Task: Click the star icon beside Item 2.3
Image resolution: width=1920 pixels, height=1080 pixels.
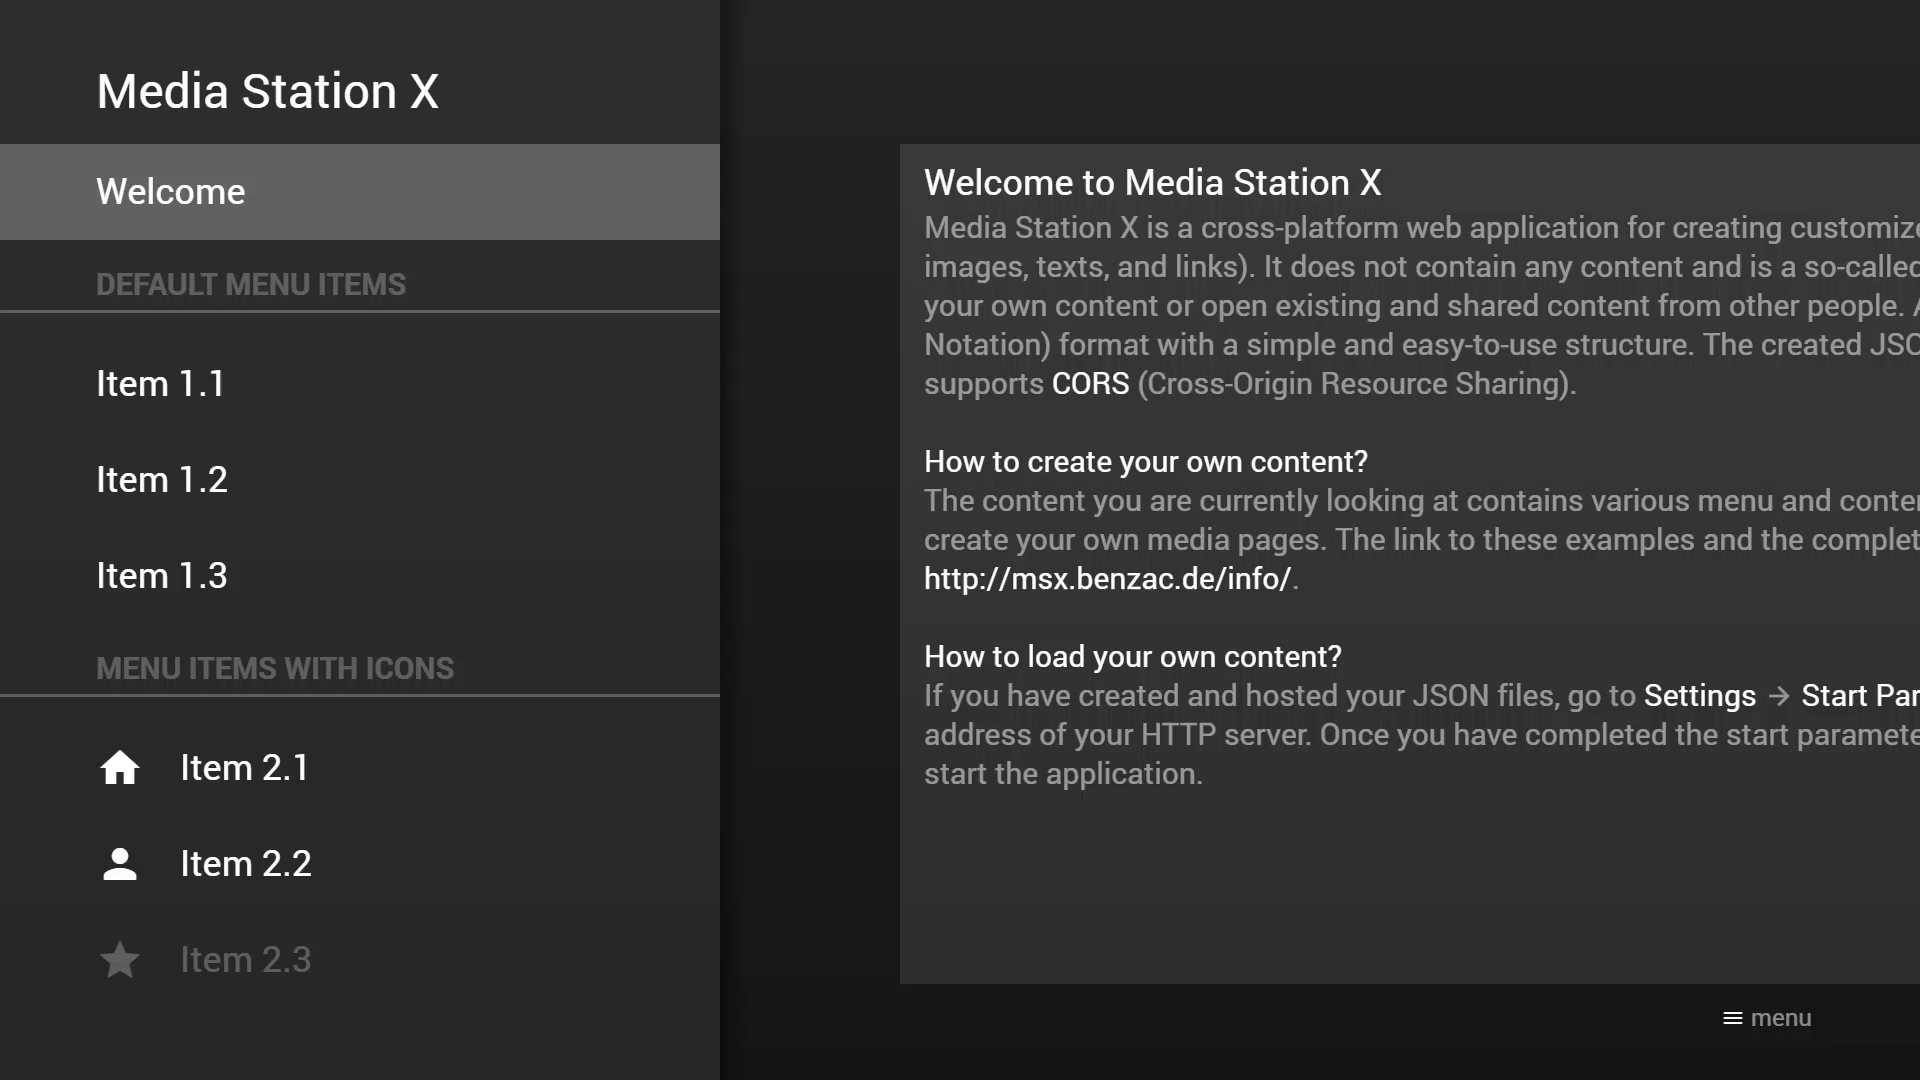Action: coord(119,959)
